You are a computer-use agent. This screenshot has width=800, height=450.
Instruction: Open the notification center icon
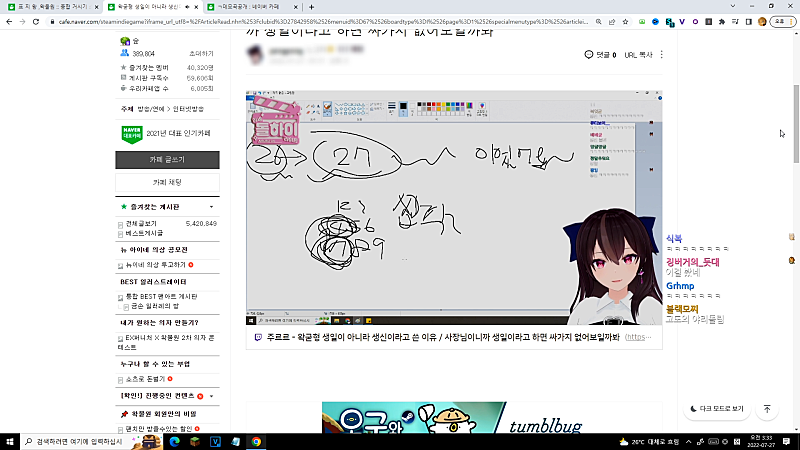coord(786,441)
